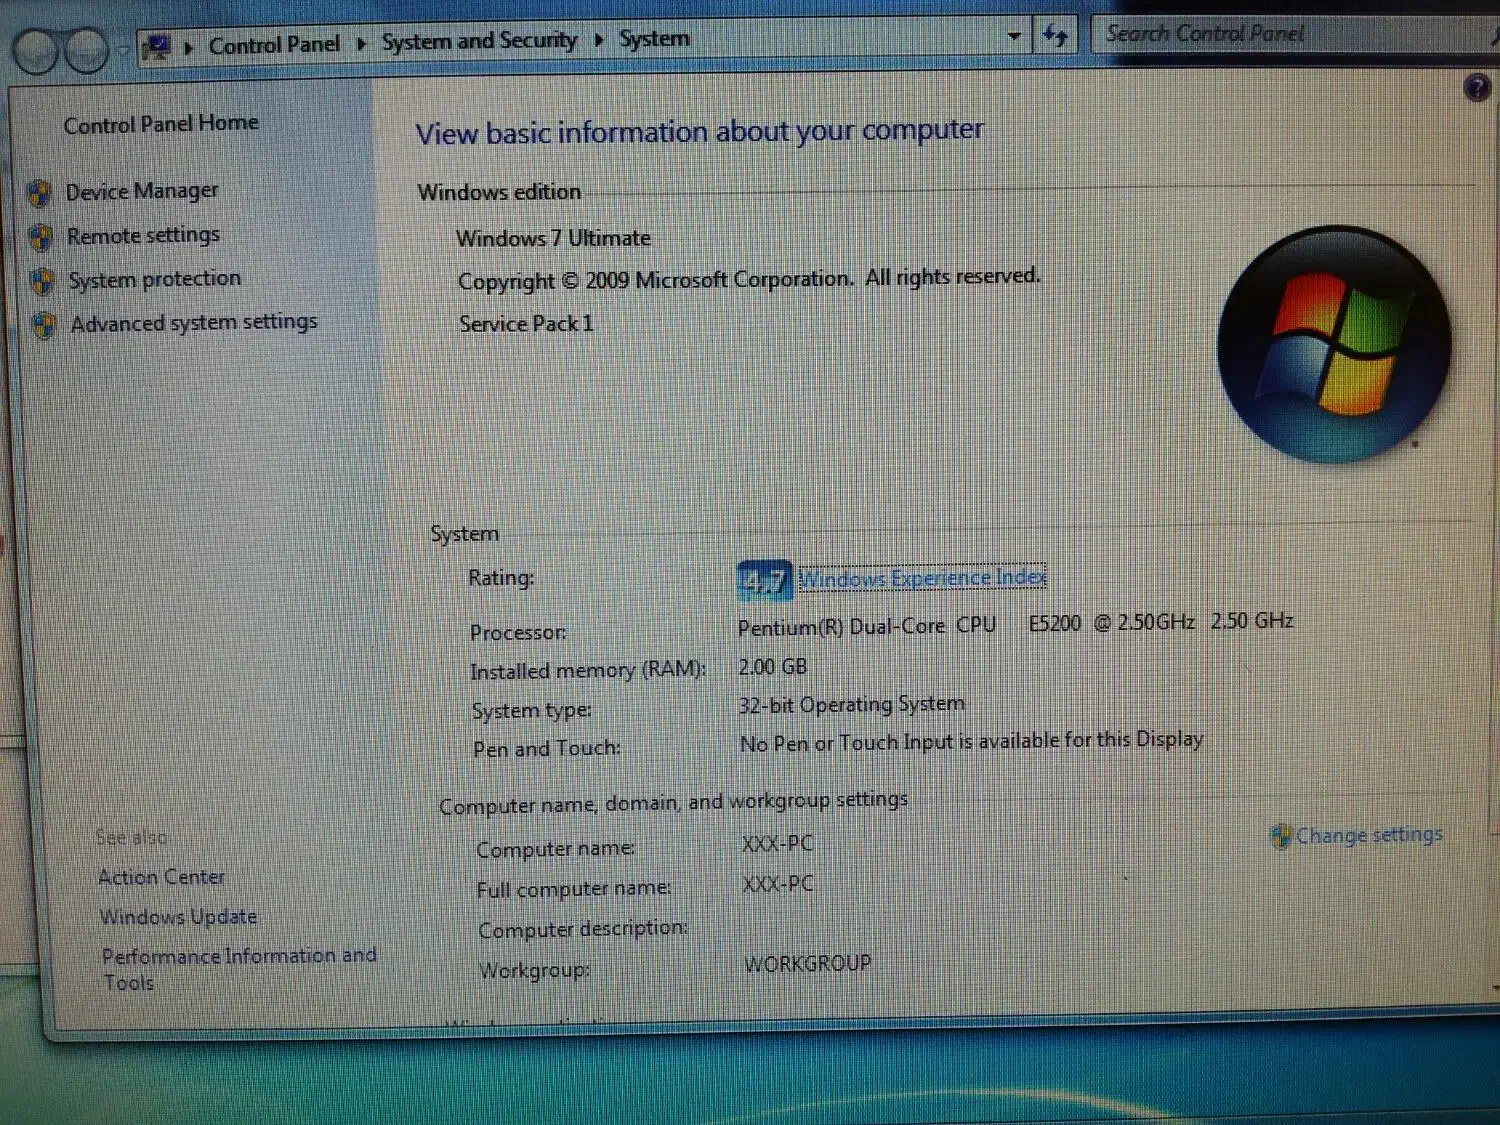Click the 4.7 rating badge
This screenshot has width=1500, height=1125.
pos(764,580)
